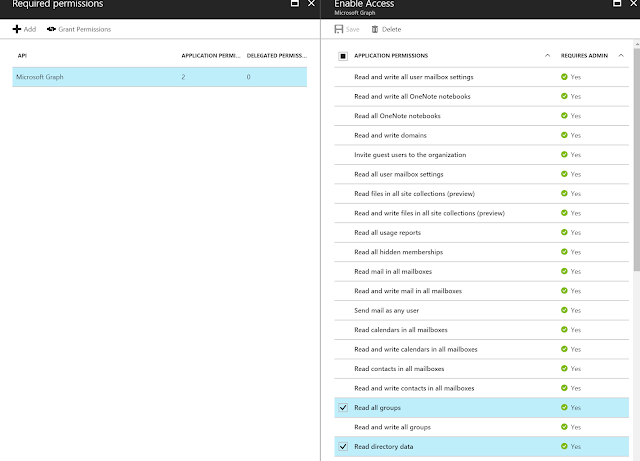Image resolution: width=640 pixels, height=461 pixels.
Task: Uncheck the Read all groups checkbox
Action: [344, 408]
